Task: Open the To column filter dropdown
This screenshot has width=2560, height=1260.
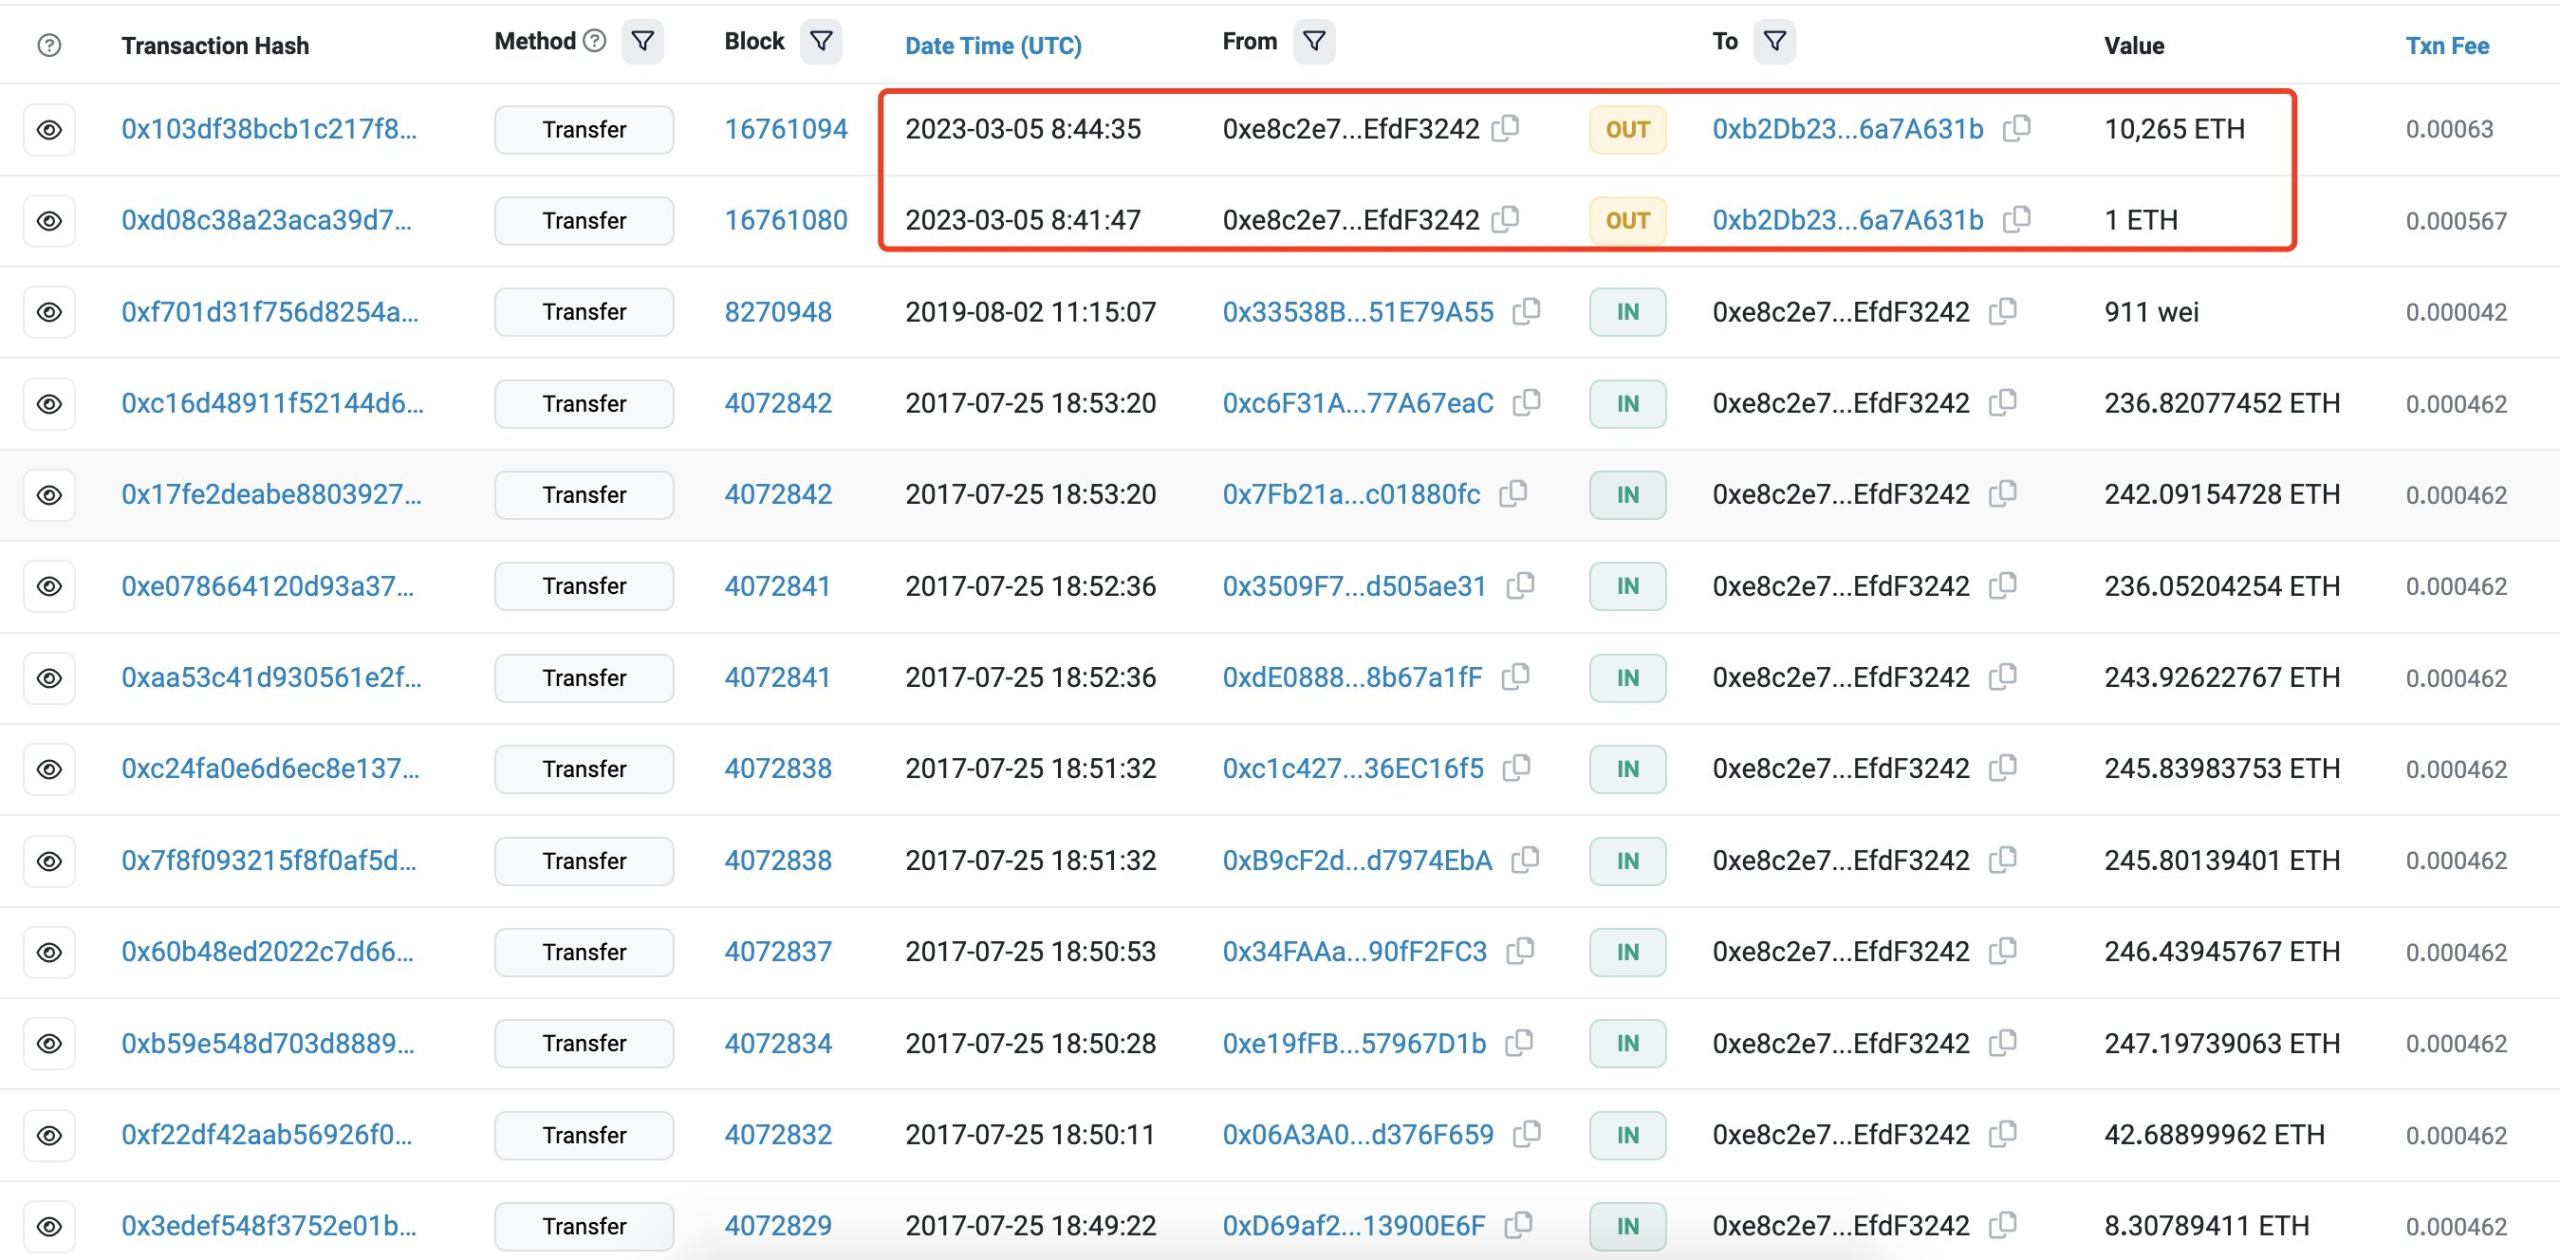Action: [1774, 41]
